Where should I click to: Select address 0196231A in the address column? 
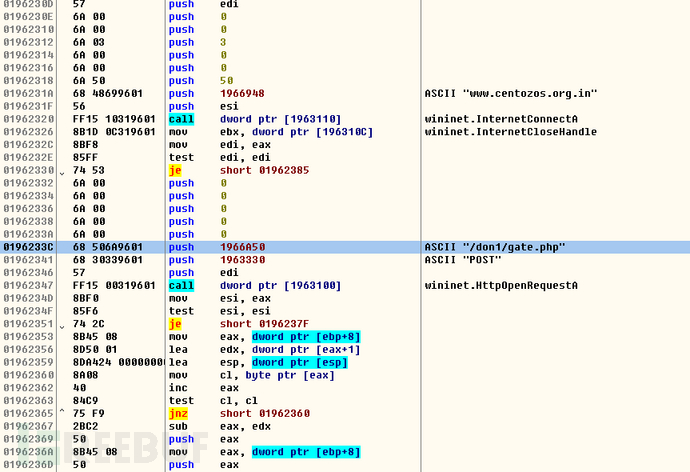(x=29, y=94)
